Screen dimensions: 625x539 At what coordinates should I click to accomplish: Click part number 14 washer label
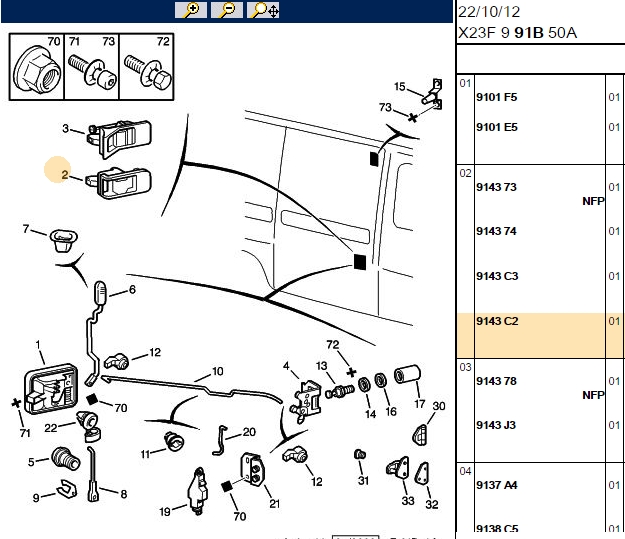370,414
